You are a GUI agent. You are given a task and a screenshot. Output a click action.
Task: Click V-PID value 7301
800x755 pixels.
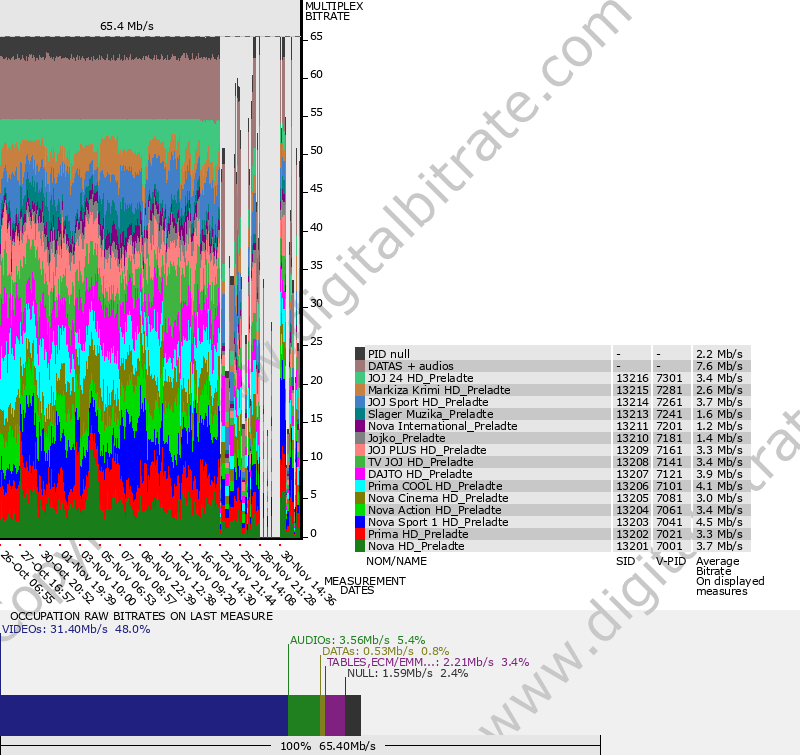669,378
